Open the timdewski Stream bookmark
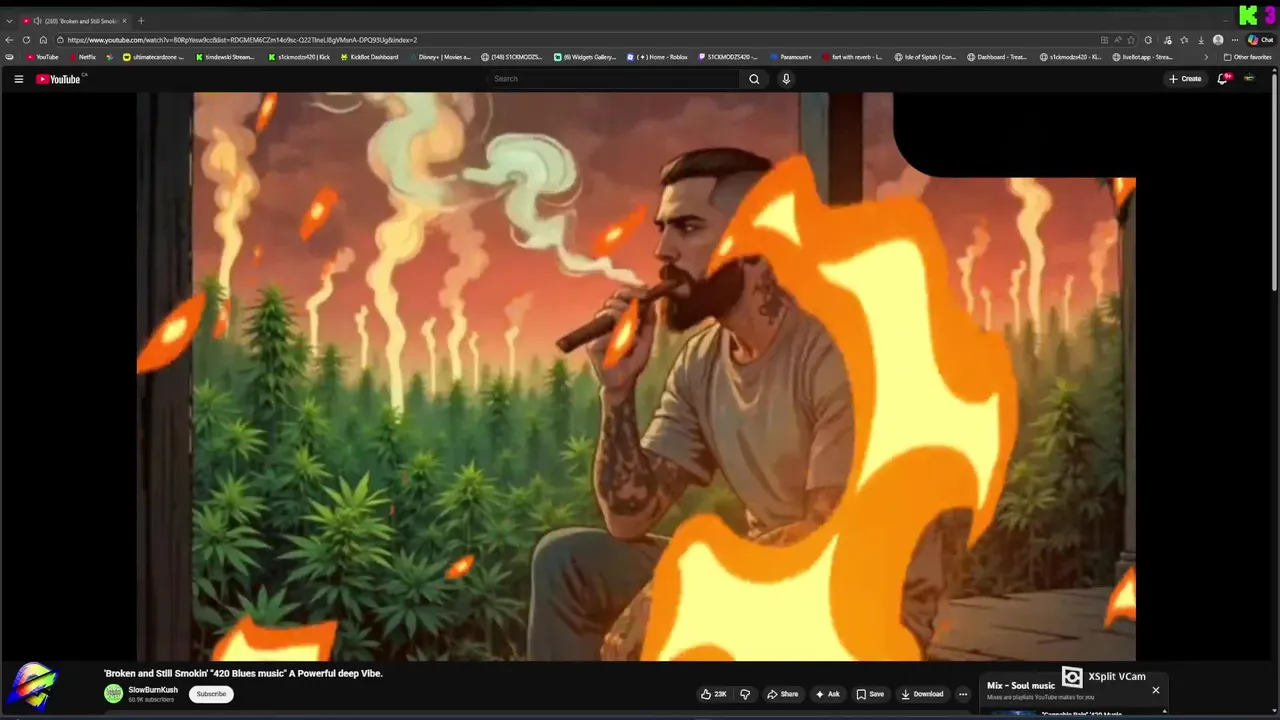 (225, 57)
